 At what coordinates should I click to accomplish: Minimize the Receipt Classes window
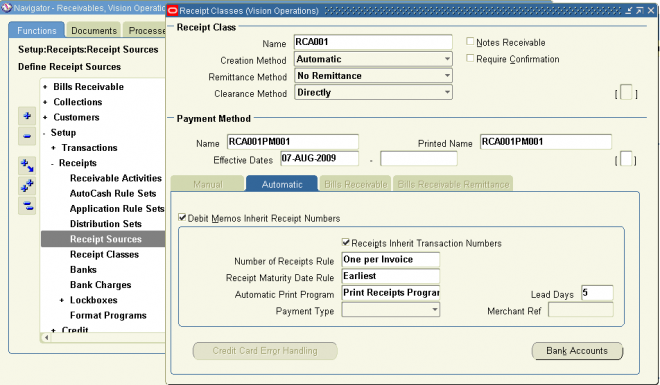(628, 11)
